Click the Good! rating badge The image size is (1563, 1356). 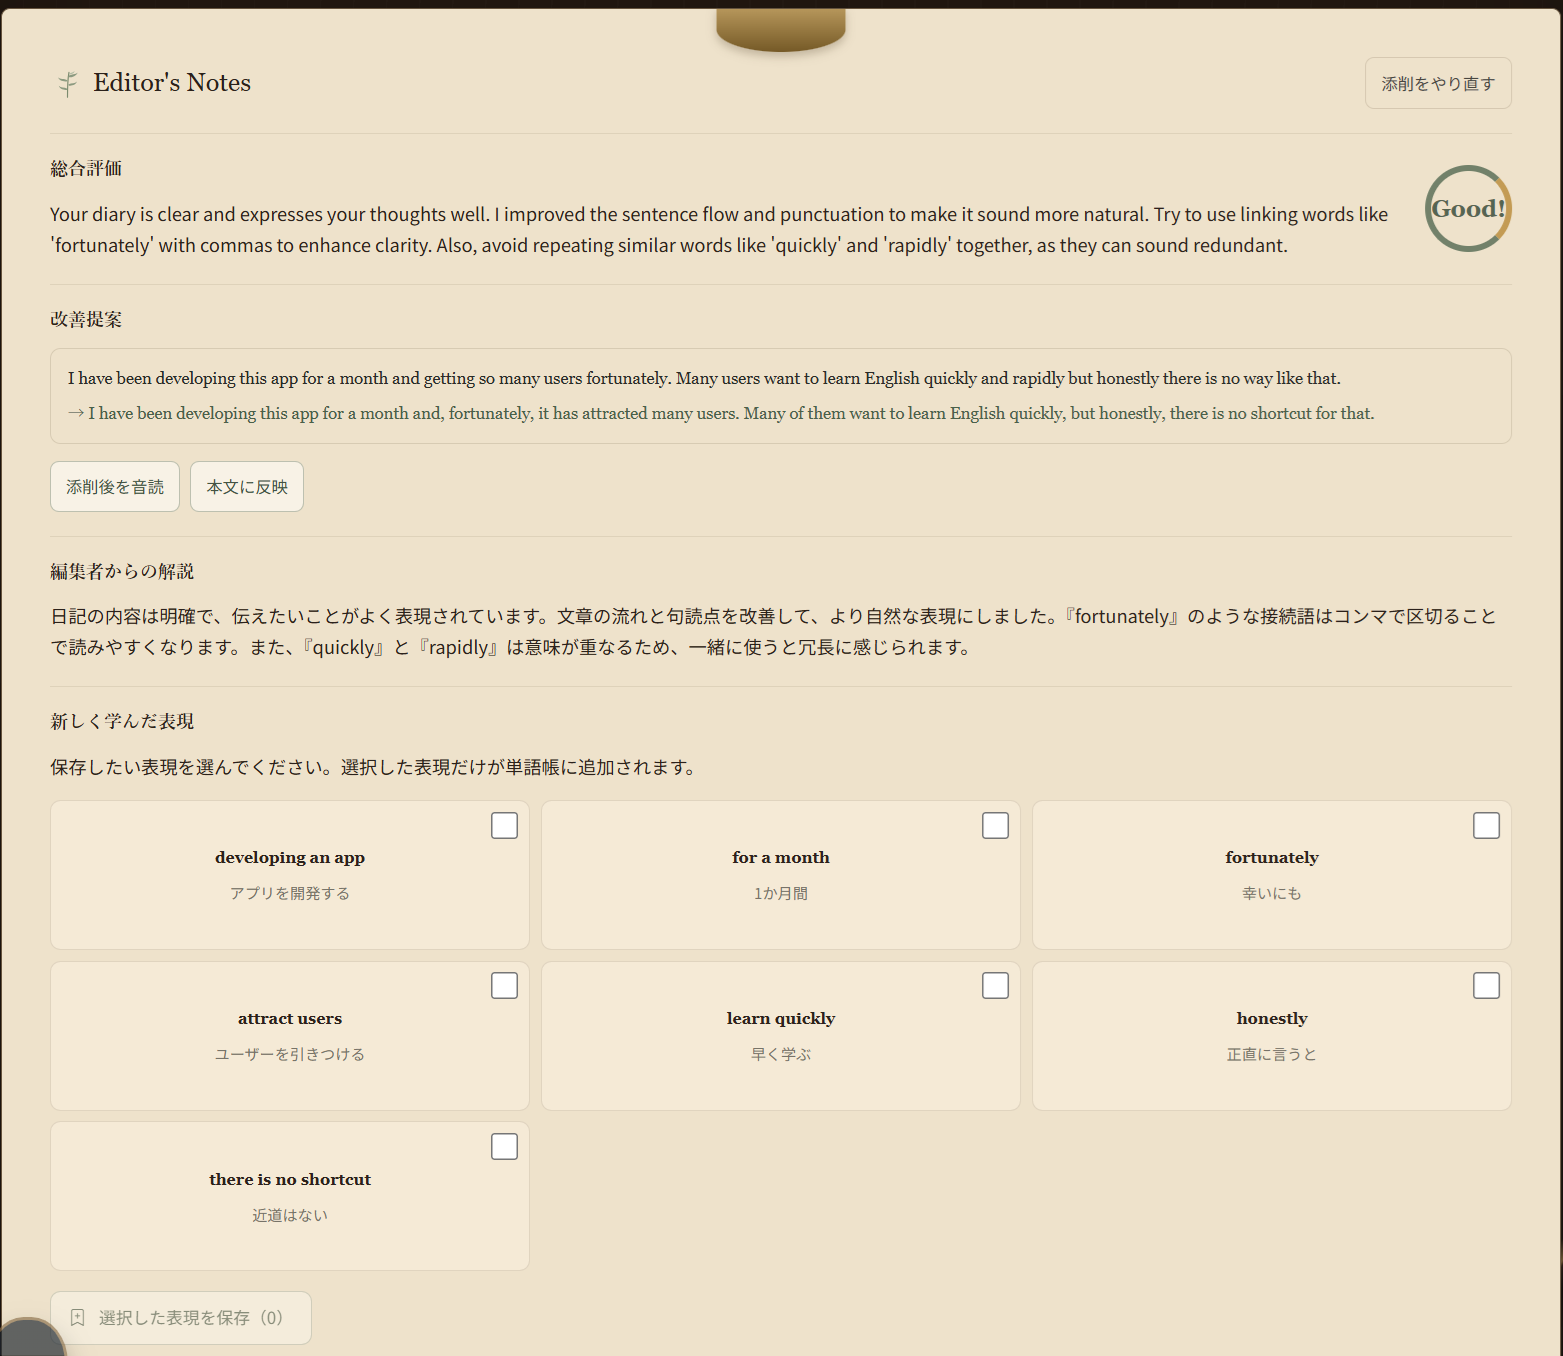pyautogui.click(x=1468, y=208)
